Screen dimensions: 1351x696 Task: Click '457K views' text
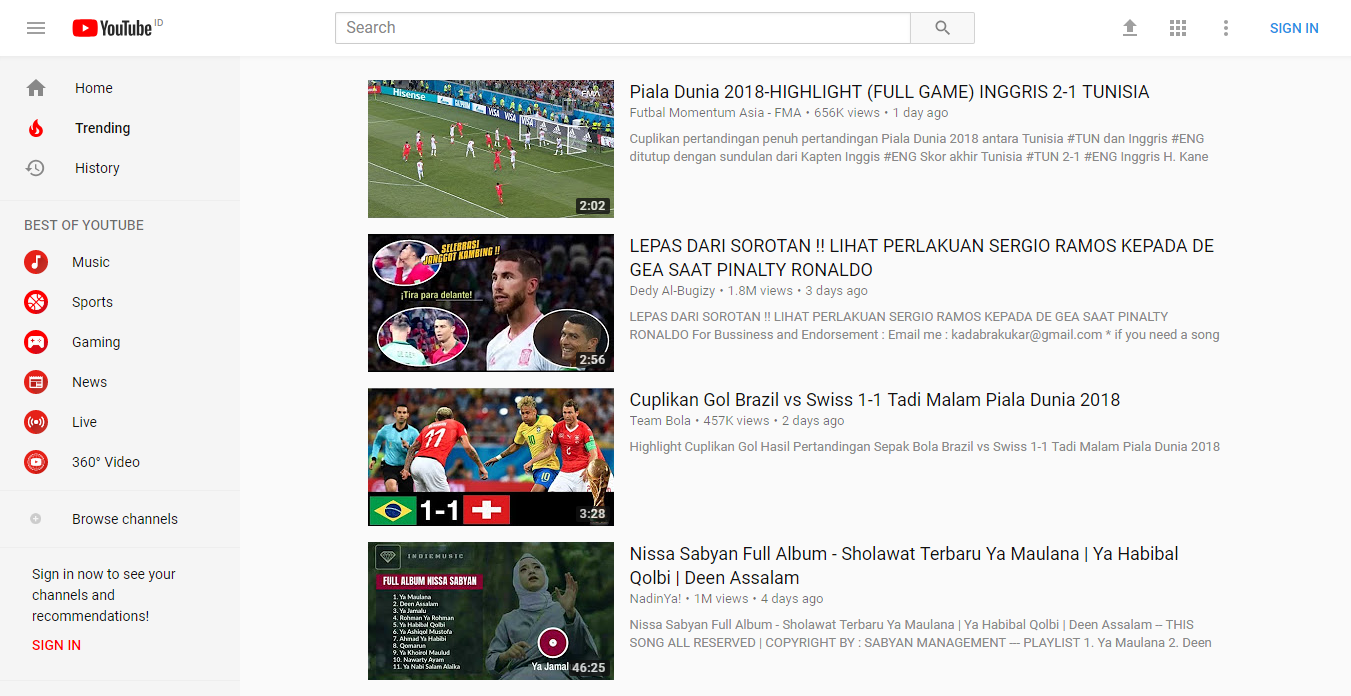736,421
